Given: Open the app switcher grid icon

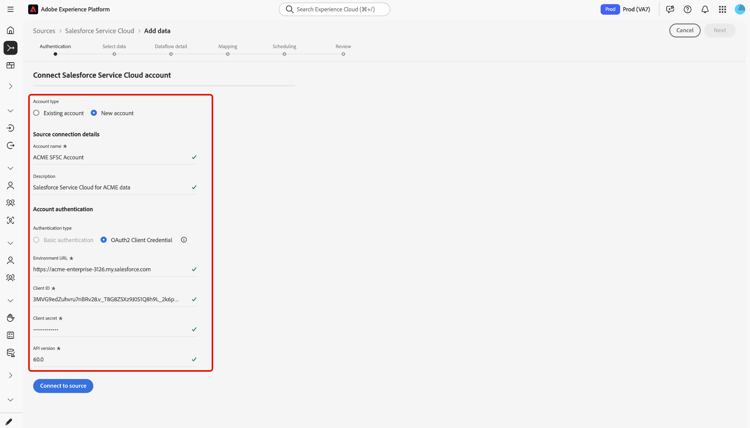Looking at the screenshot, I should tap(722, 9).
